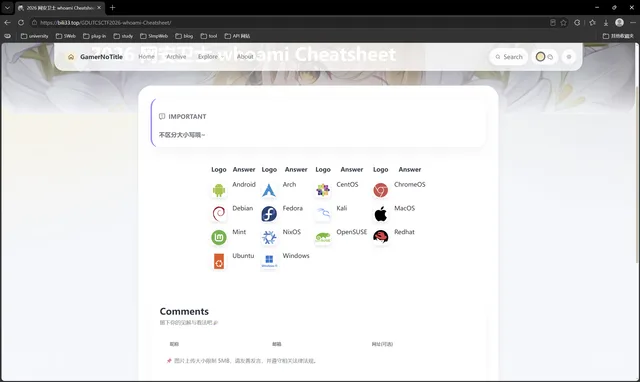Open the SimpWeb bookmarks folder

pyautogui.click(x=154, y=36)
